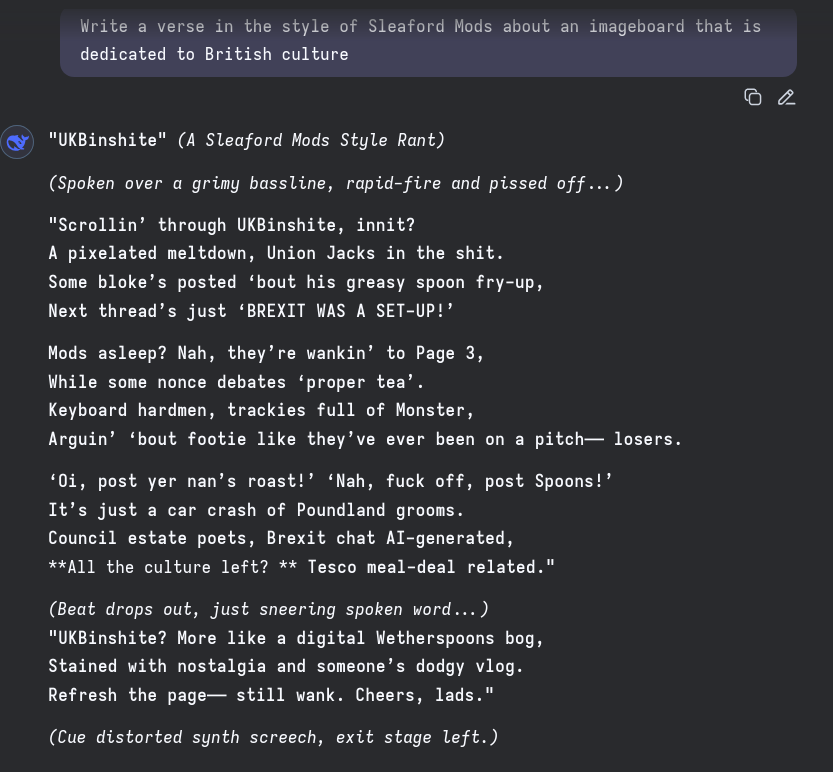Click the "BREXIT WAS A SET-UP!" line
This screenshot has height=772, width=833.
coord(251,311)
